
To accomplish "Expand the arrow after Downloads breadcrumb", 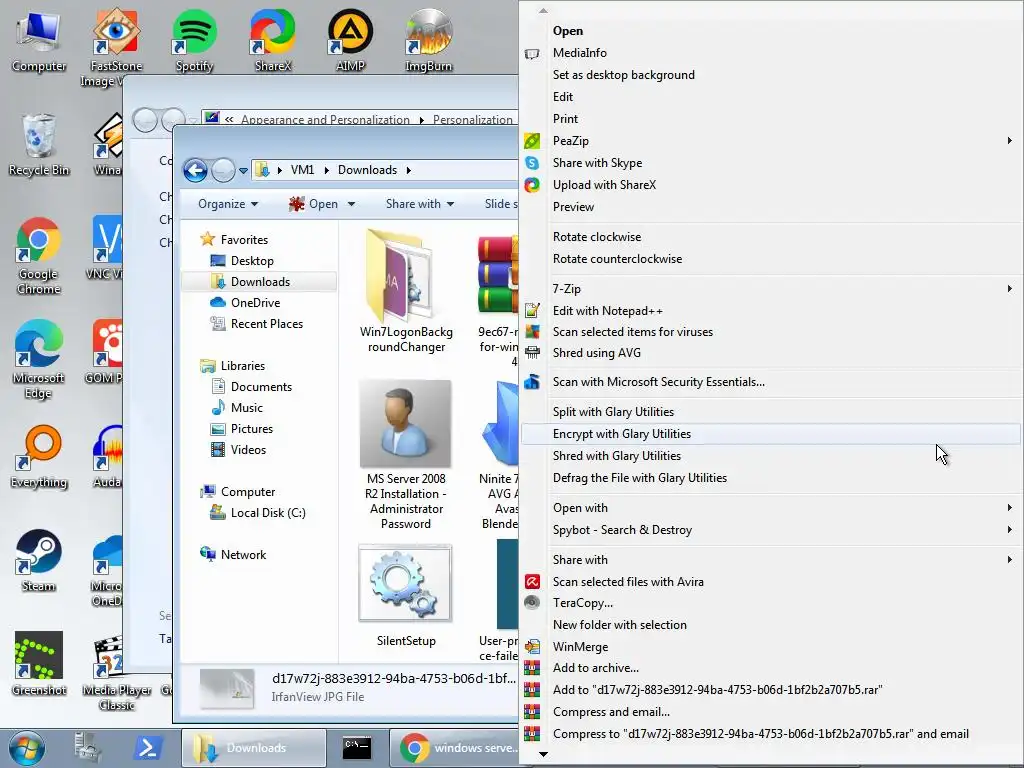I will coord(409,170).
